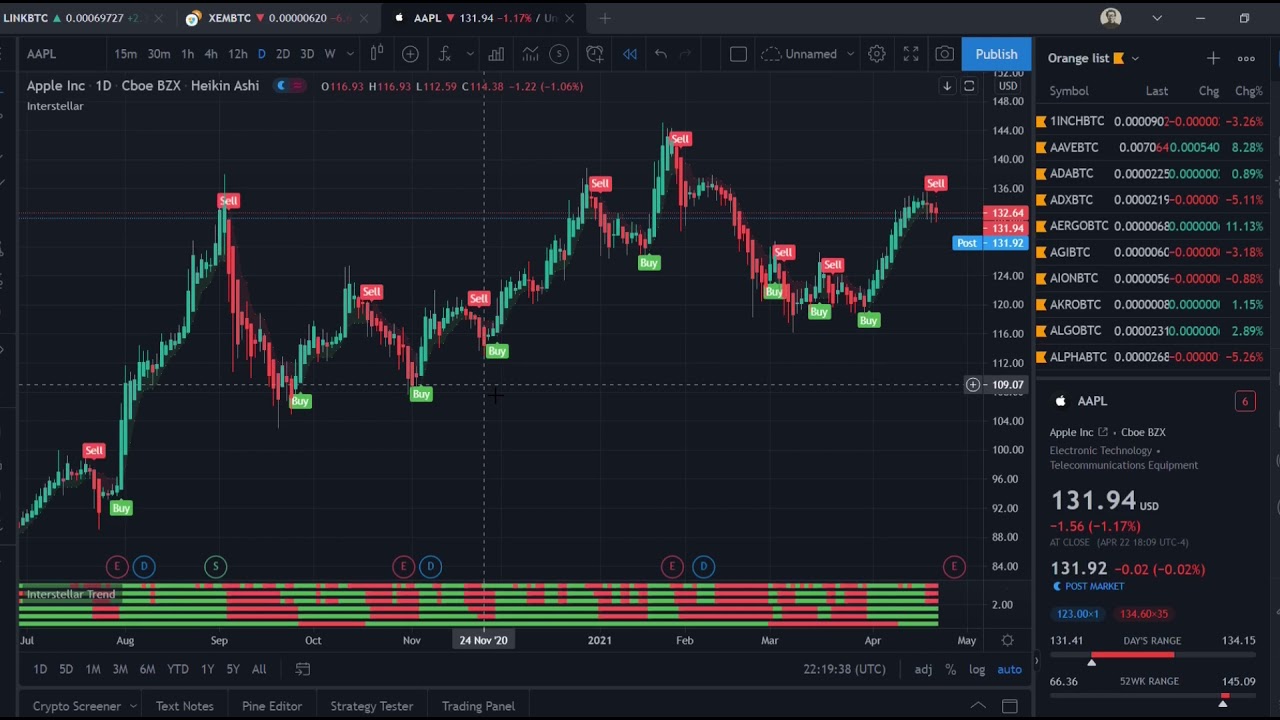Open the financials bar chart icon
Image resolution: width=1280 pixels, height=720 pixels.
pyautogui.click(x=496, y=54)
